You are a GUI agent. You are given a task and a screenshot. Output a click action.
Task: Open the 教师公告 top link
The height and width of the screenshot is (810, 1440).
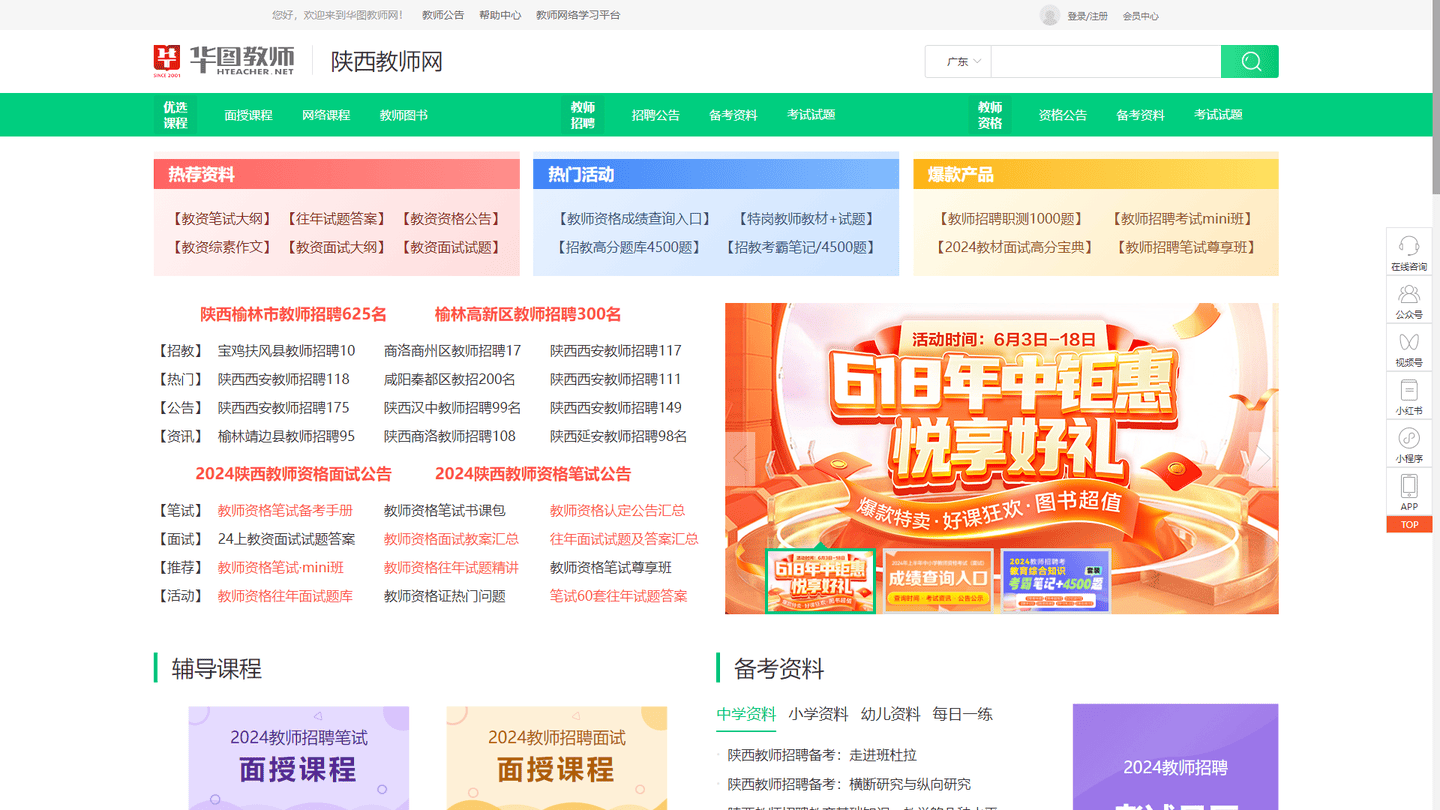click(443, 15)
